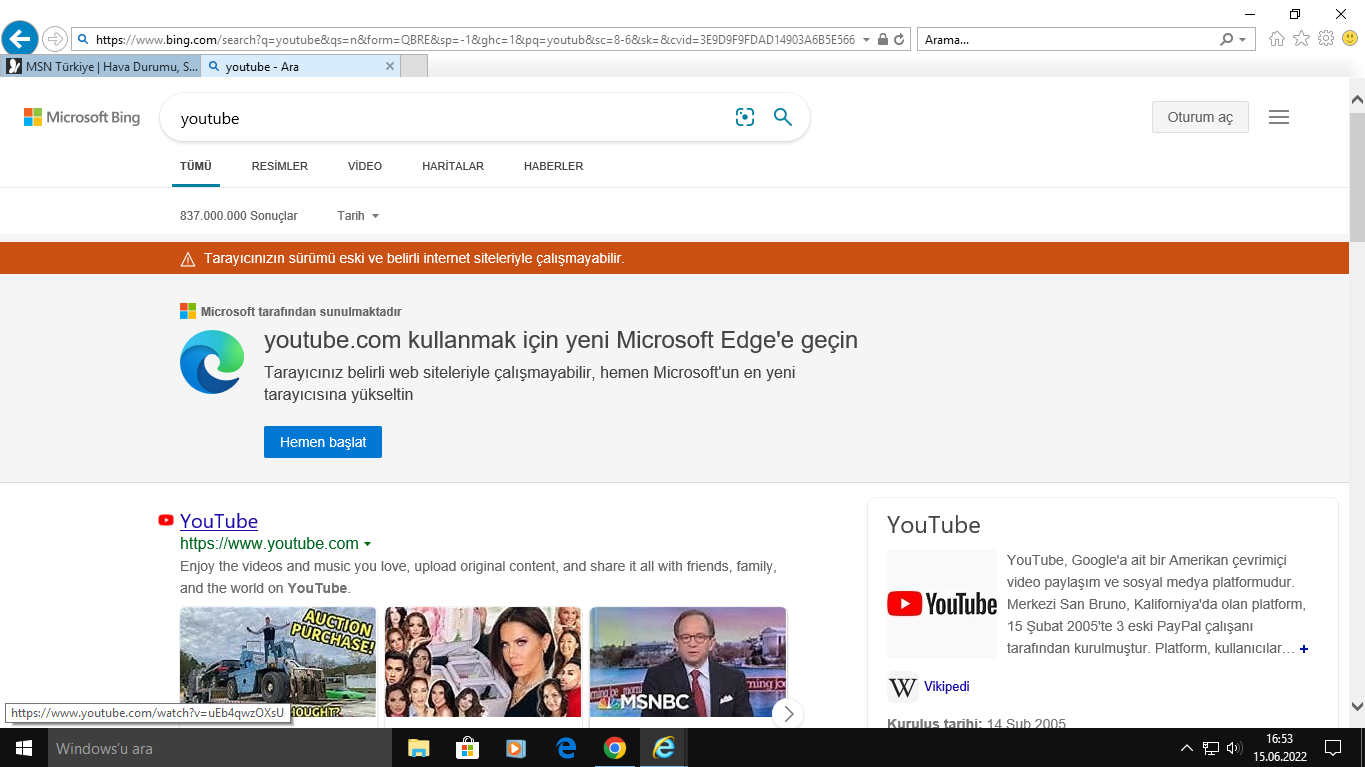
Task: Switch to the RESİMLER tab
Action: point(280,166)
